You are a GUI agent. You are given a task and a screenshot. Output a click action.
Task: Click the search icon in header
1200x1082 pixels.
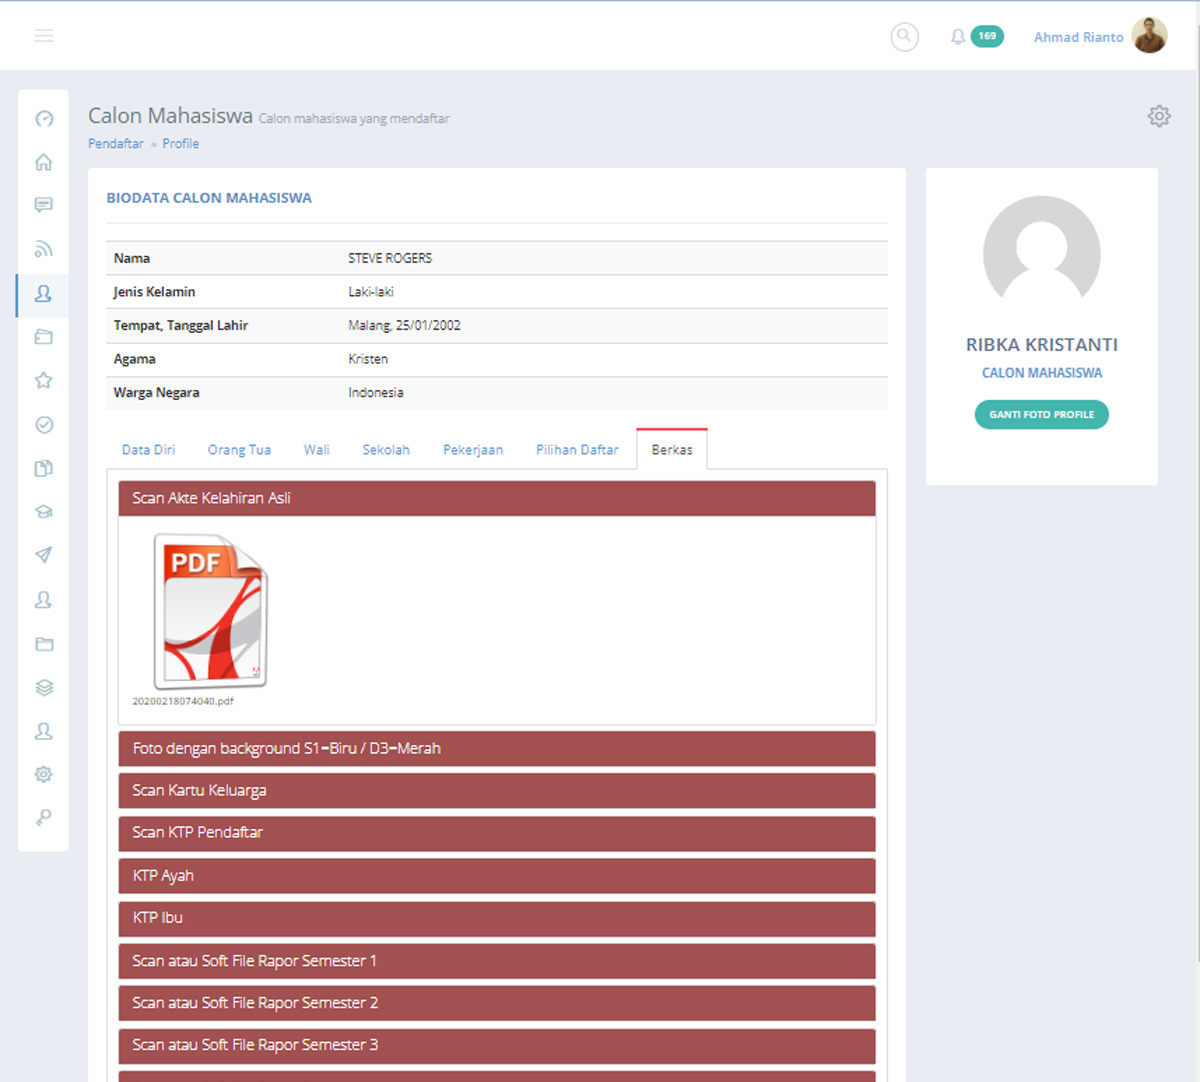(904, 37)
